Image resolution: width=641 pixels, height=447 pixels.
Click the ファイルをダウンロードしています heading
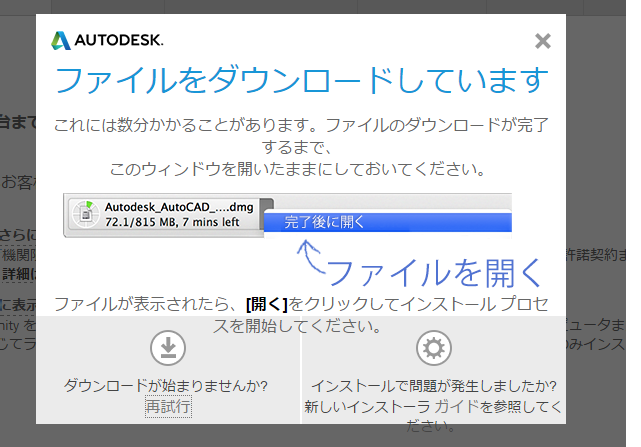click(301, 80)
